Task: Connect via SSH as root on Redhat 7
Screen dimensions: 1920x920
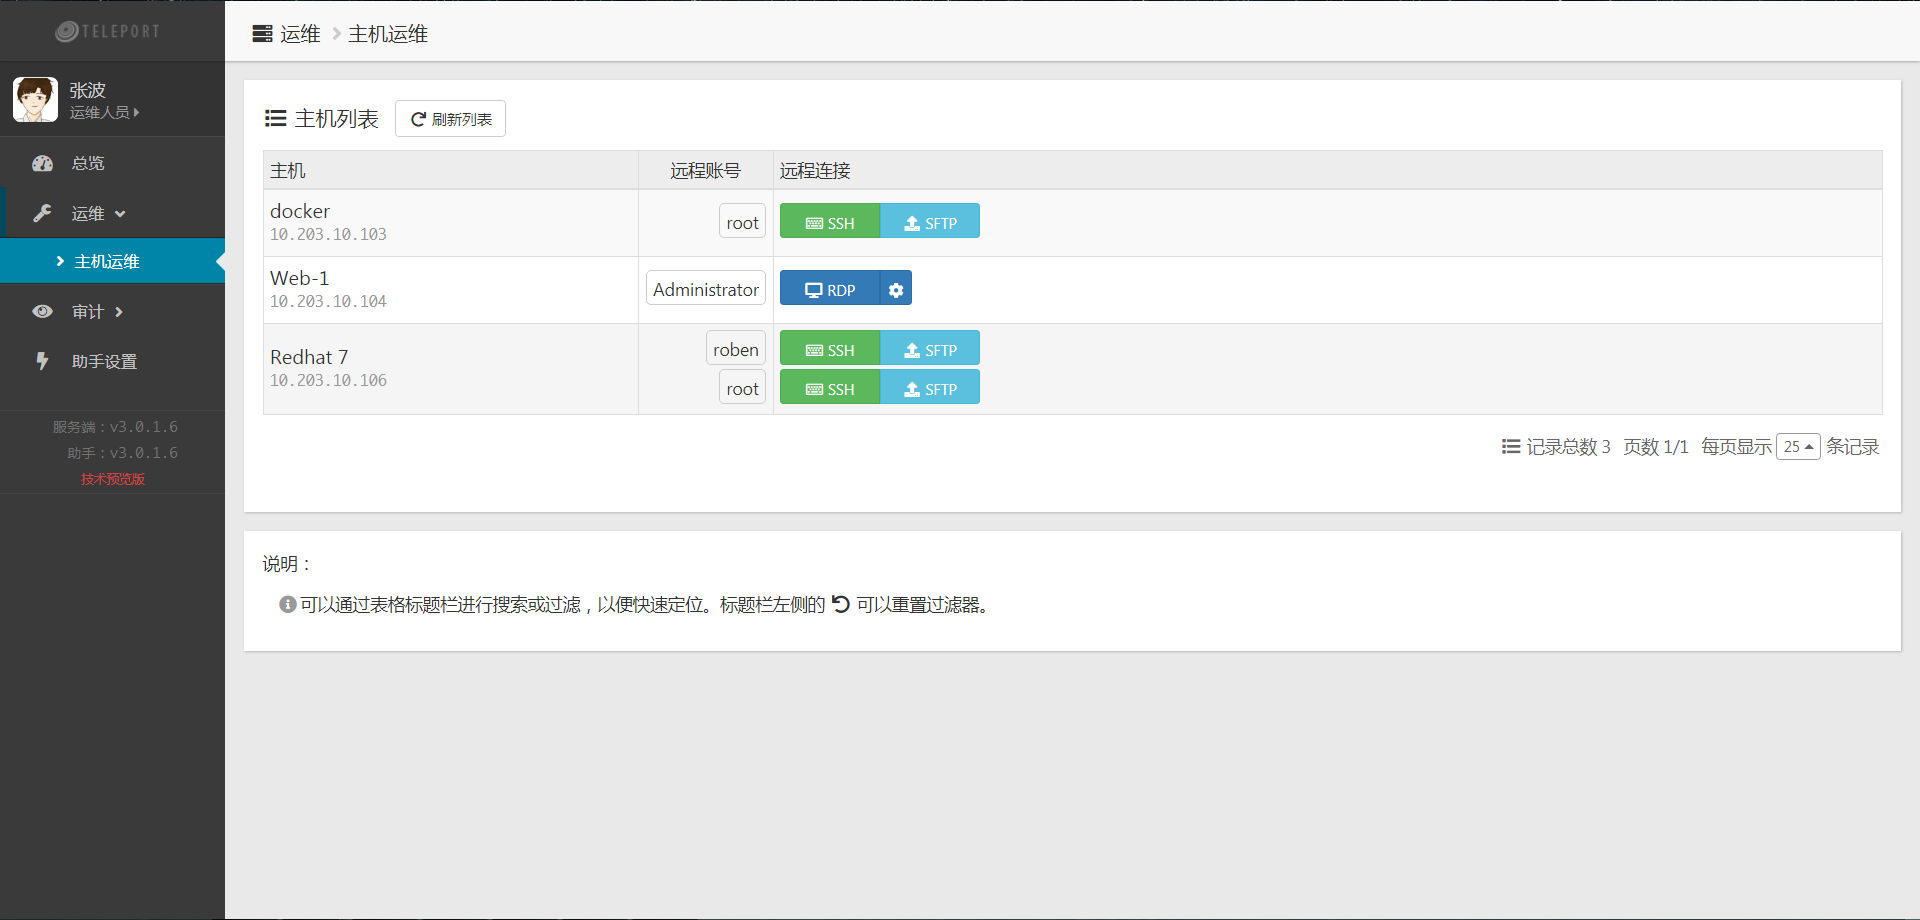Action: click(830, 388)
